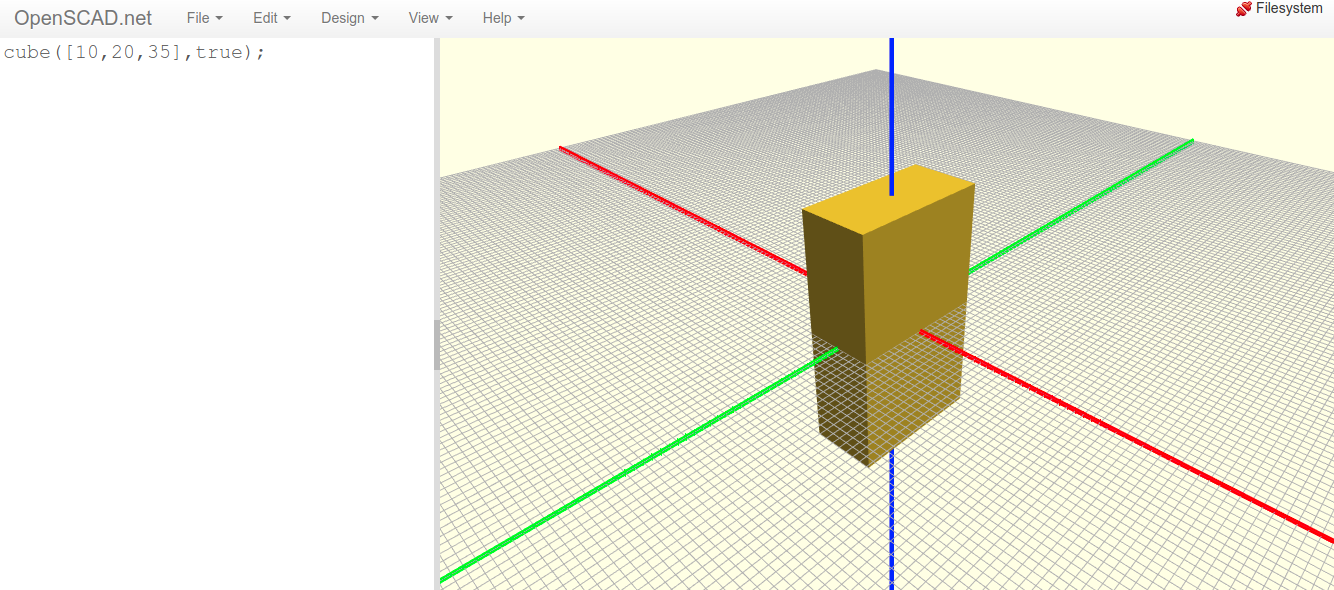
Task: Click the OpenSCAD.net brand link
Action: [x=83, y=18]
